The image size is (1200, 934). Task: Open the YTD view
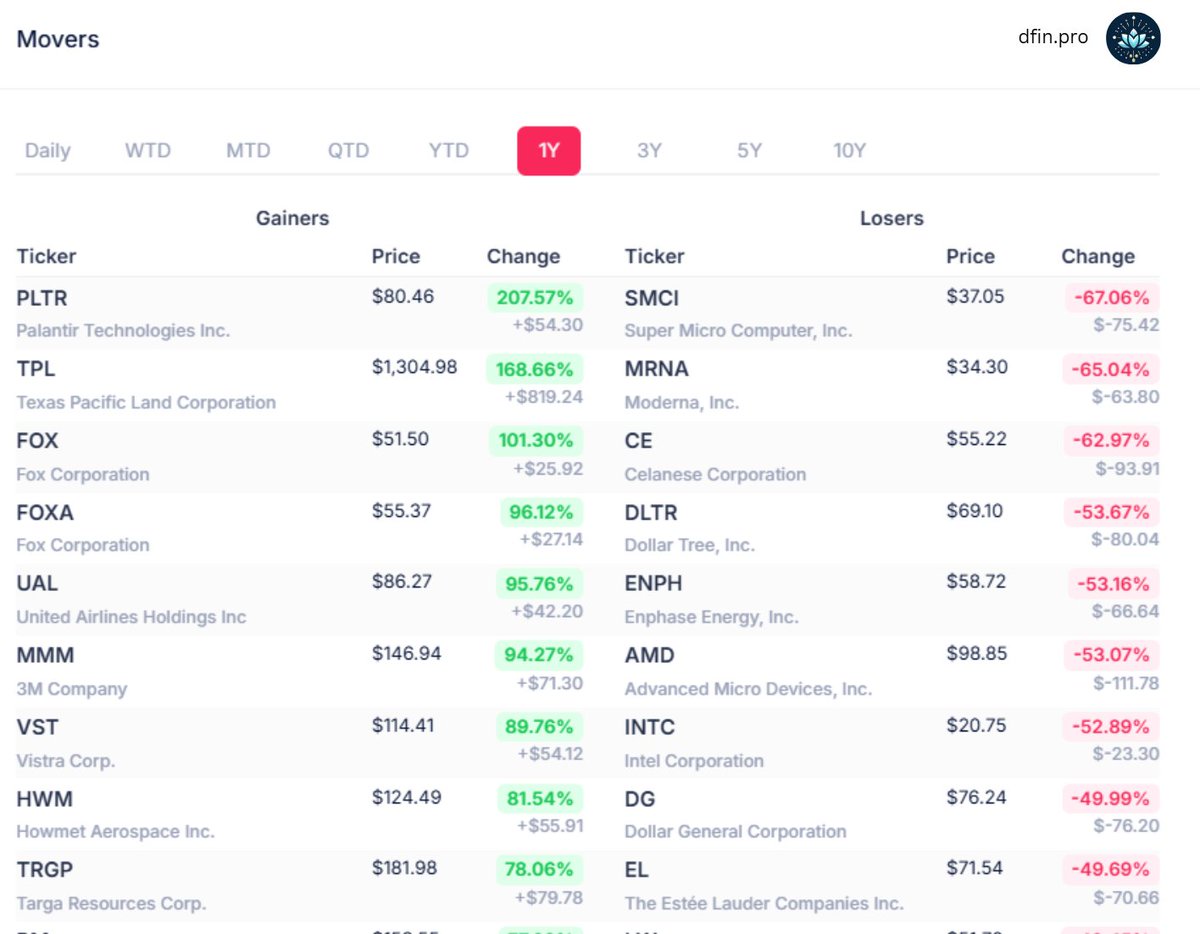447,150
